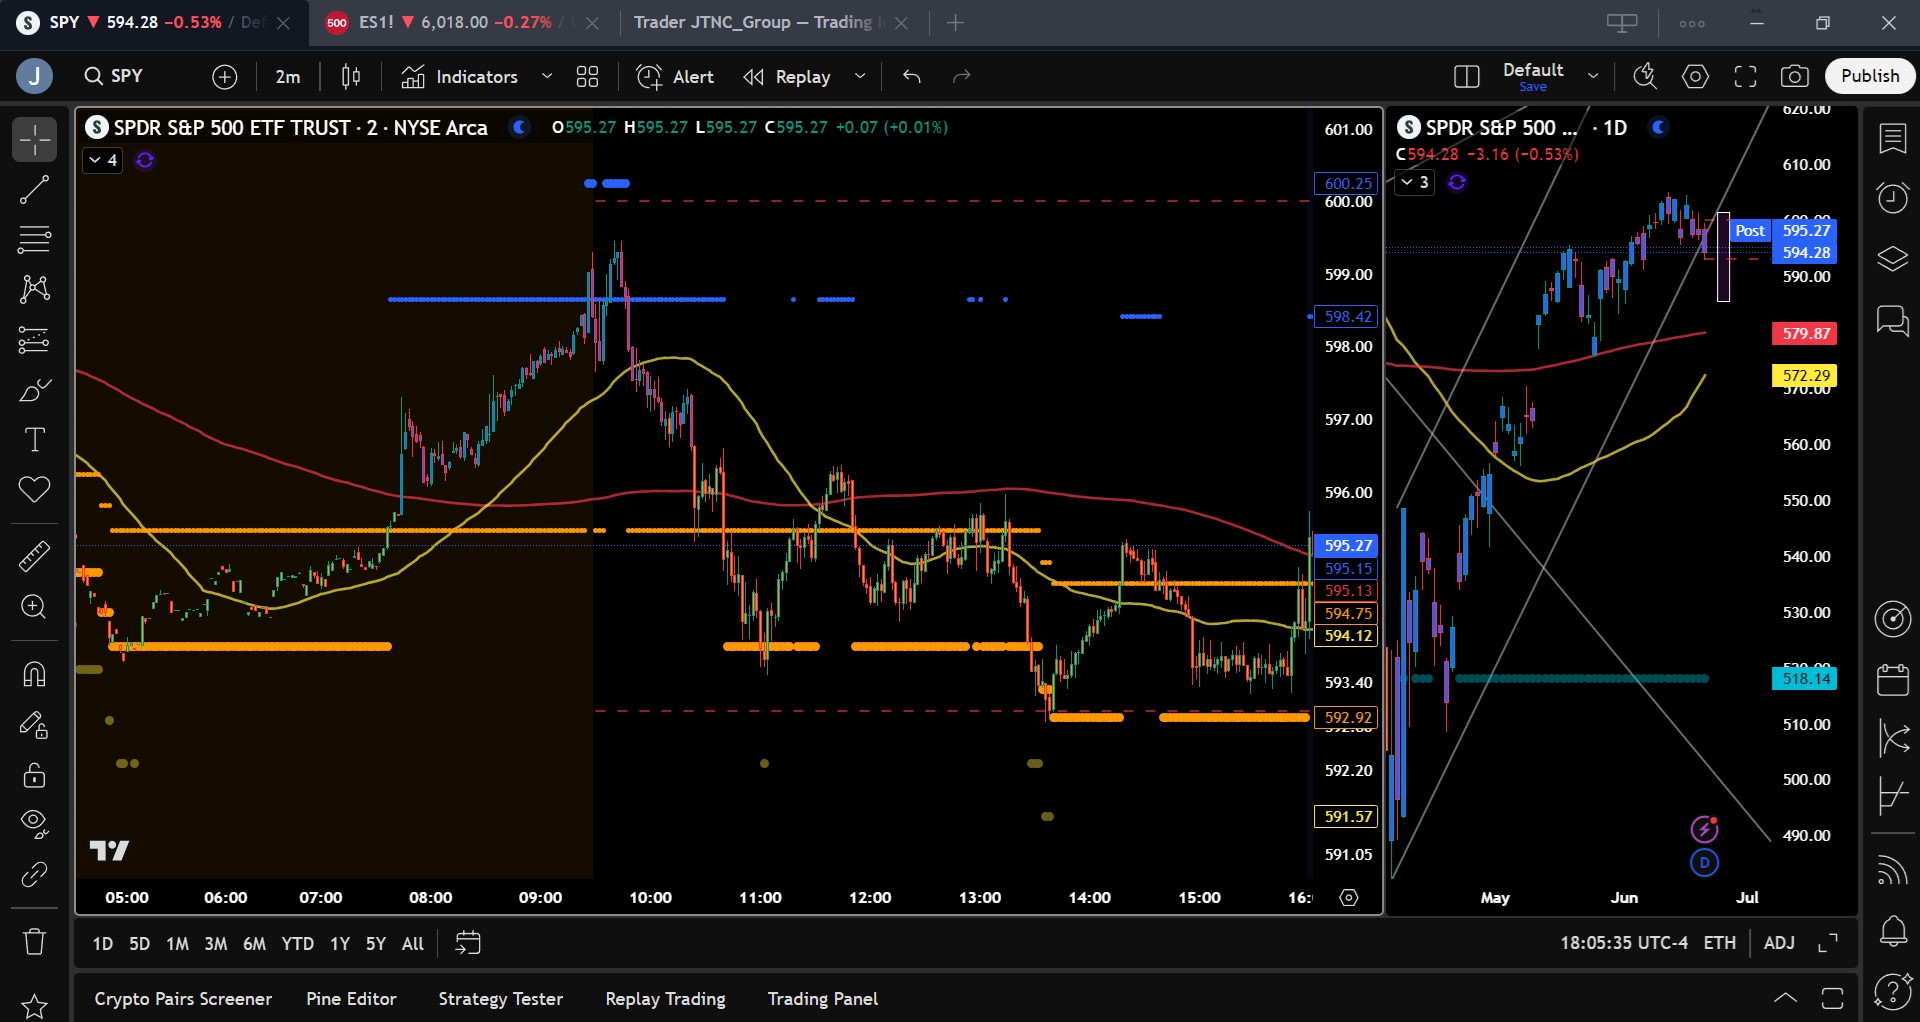Set the chart range to YTD
Screen dimensions: 1920x1022
coord(297,944)
